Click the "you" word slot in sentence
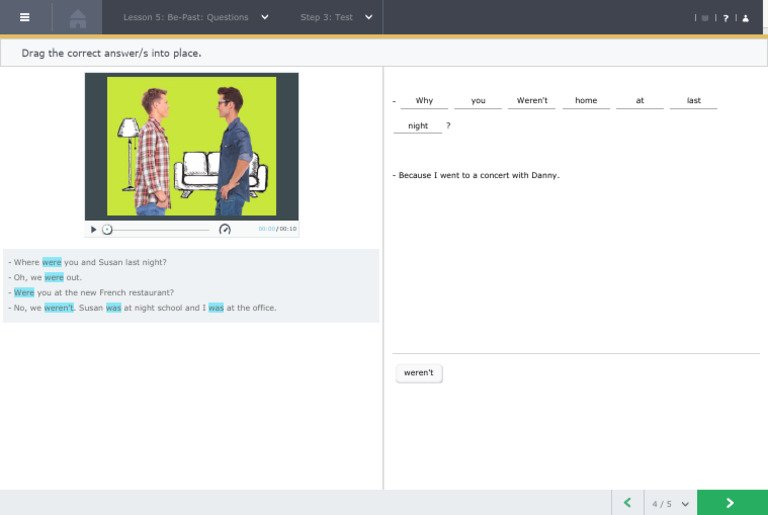The image size is (768, 515). (x=478, y=101)
